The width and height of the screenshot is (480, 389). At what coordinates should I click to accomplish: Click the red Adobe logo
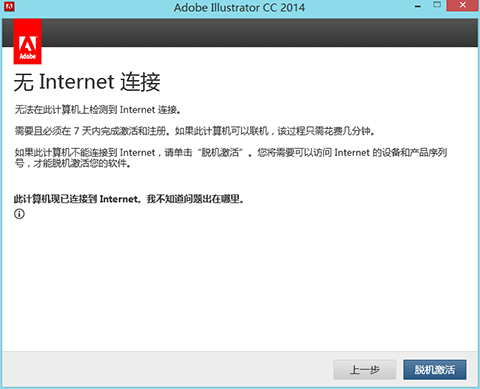coord(27,41)
